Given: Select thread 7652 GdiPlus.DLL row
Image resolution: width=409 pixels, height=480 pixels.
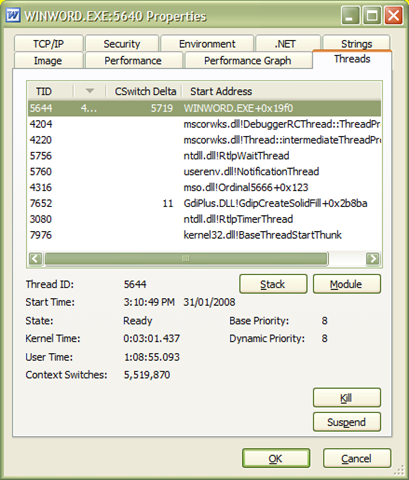Looking at the screenshot, I should (x=204, y=203).
